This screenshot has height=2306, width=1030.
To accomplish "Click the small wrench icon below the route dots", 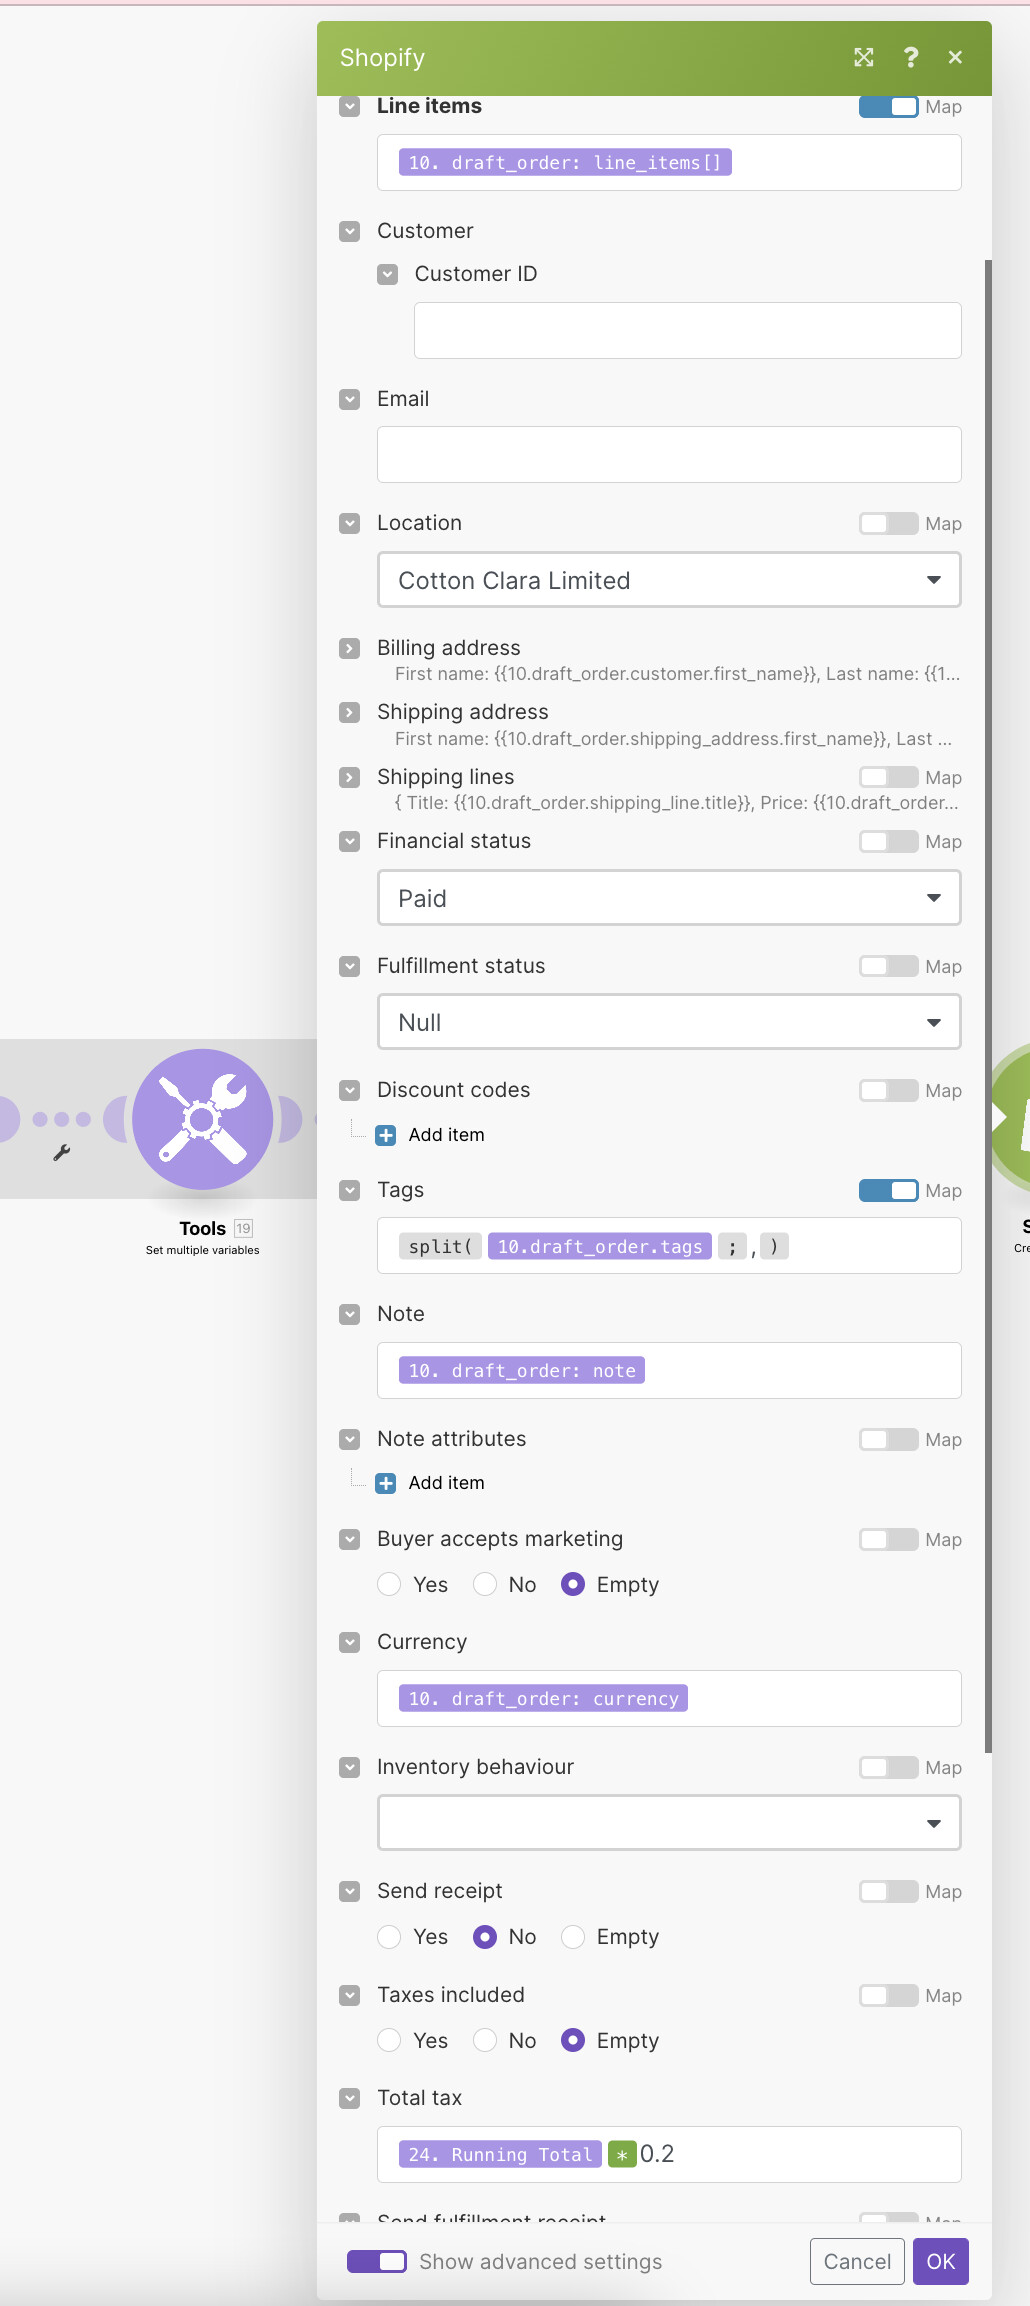I will (x=62, y=1153).
